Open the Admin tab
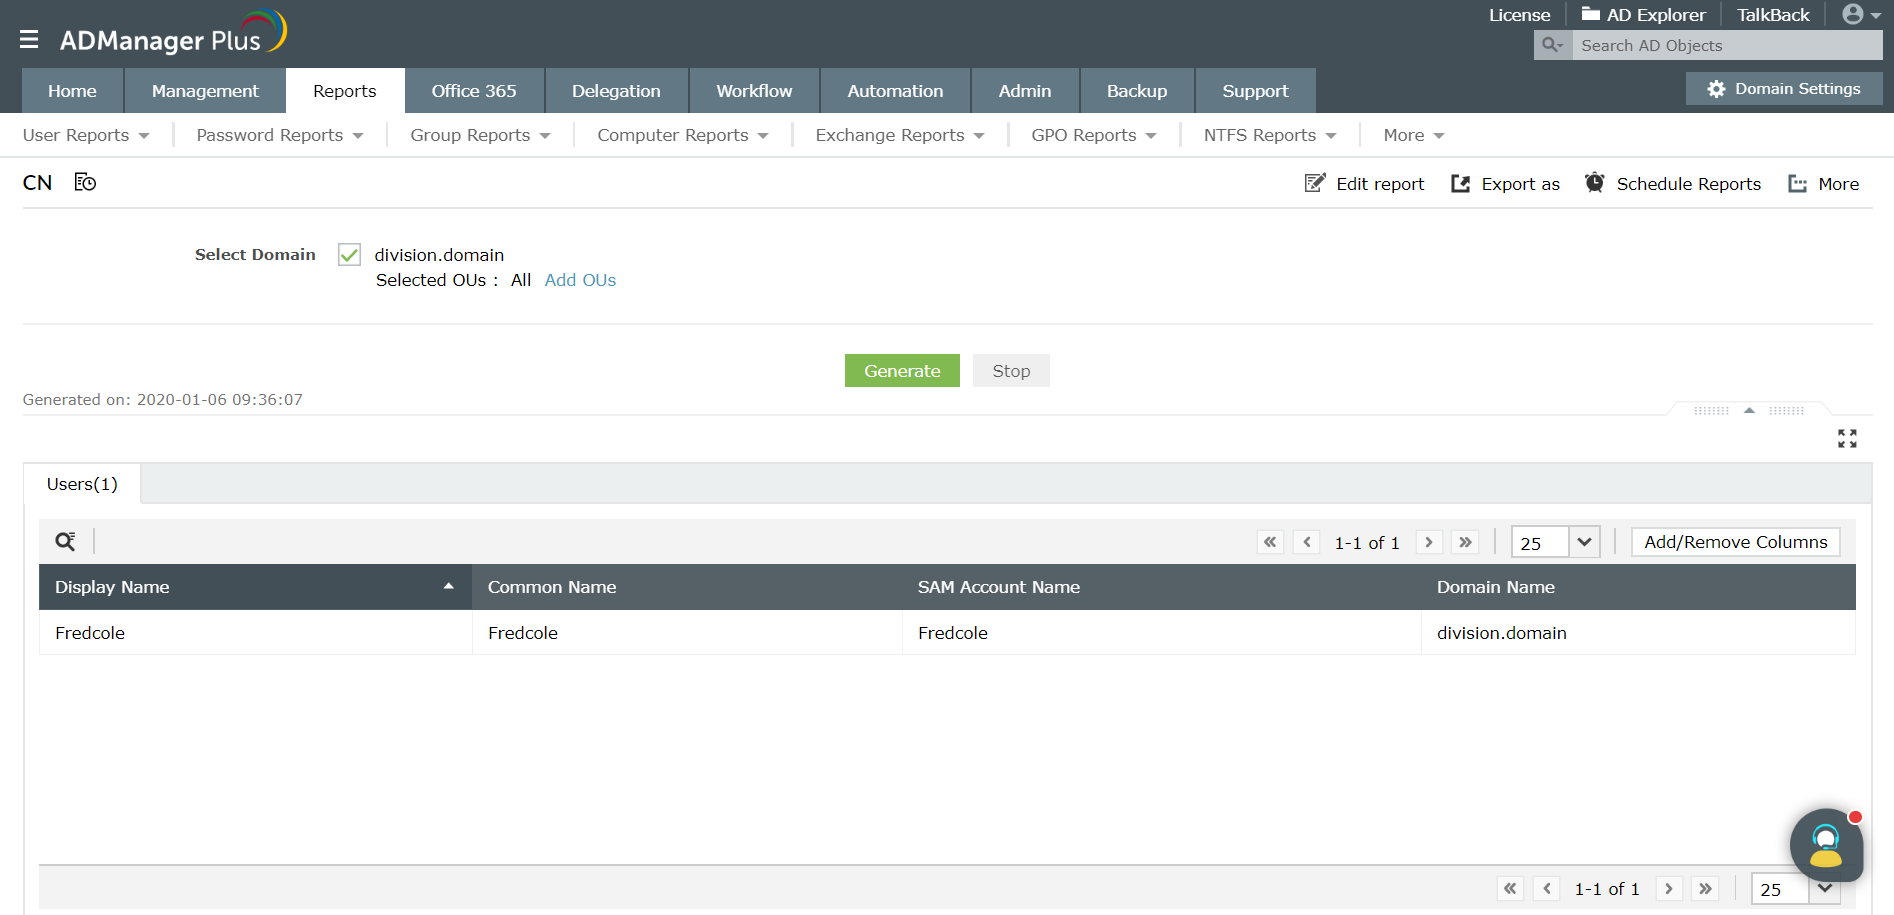Screen dimensions: 1894x915 coord(1025,90)
